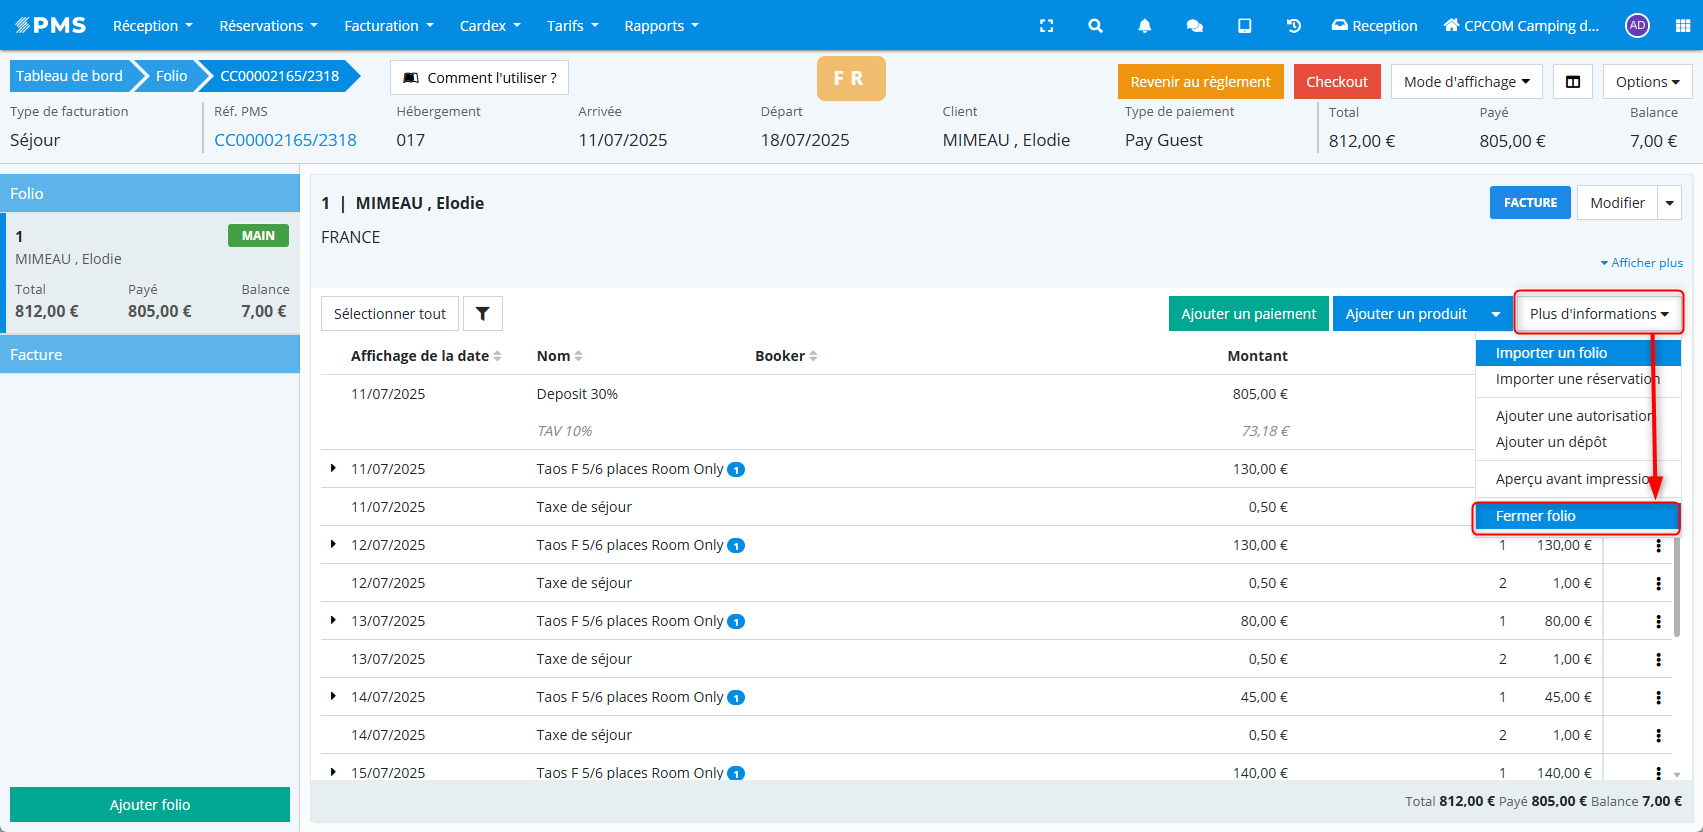Select Fermer folio from the menu
Image resolution: width=1703 pixels, height=832 pixels.
click(1575, 516)
